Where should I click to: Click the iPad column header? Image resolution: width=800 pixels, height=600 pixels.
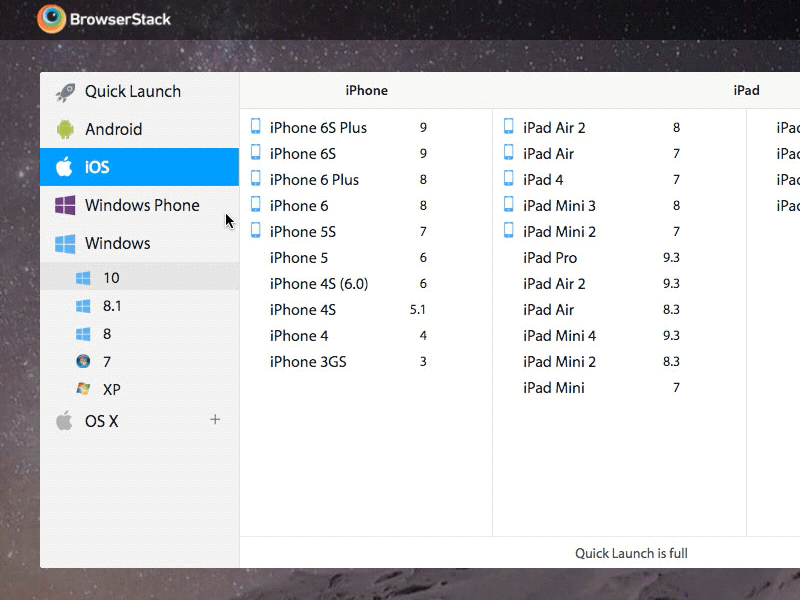click(x=746, y=90)
